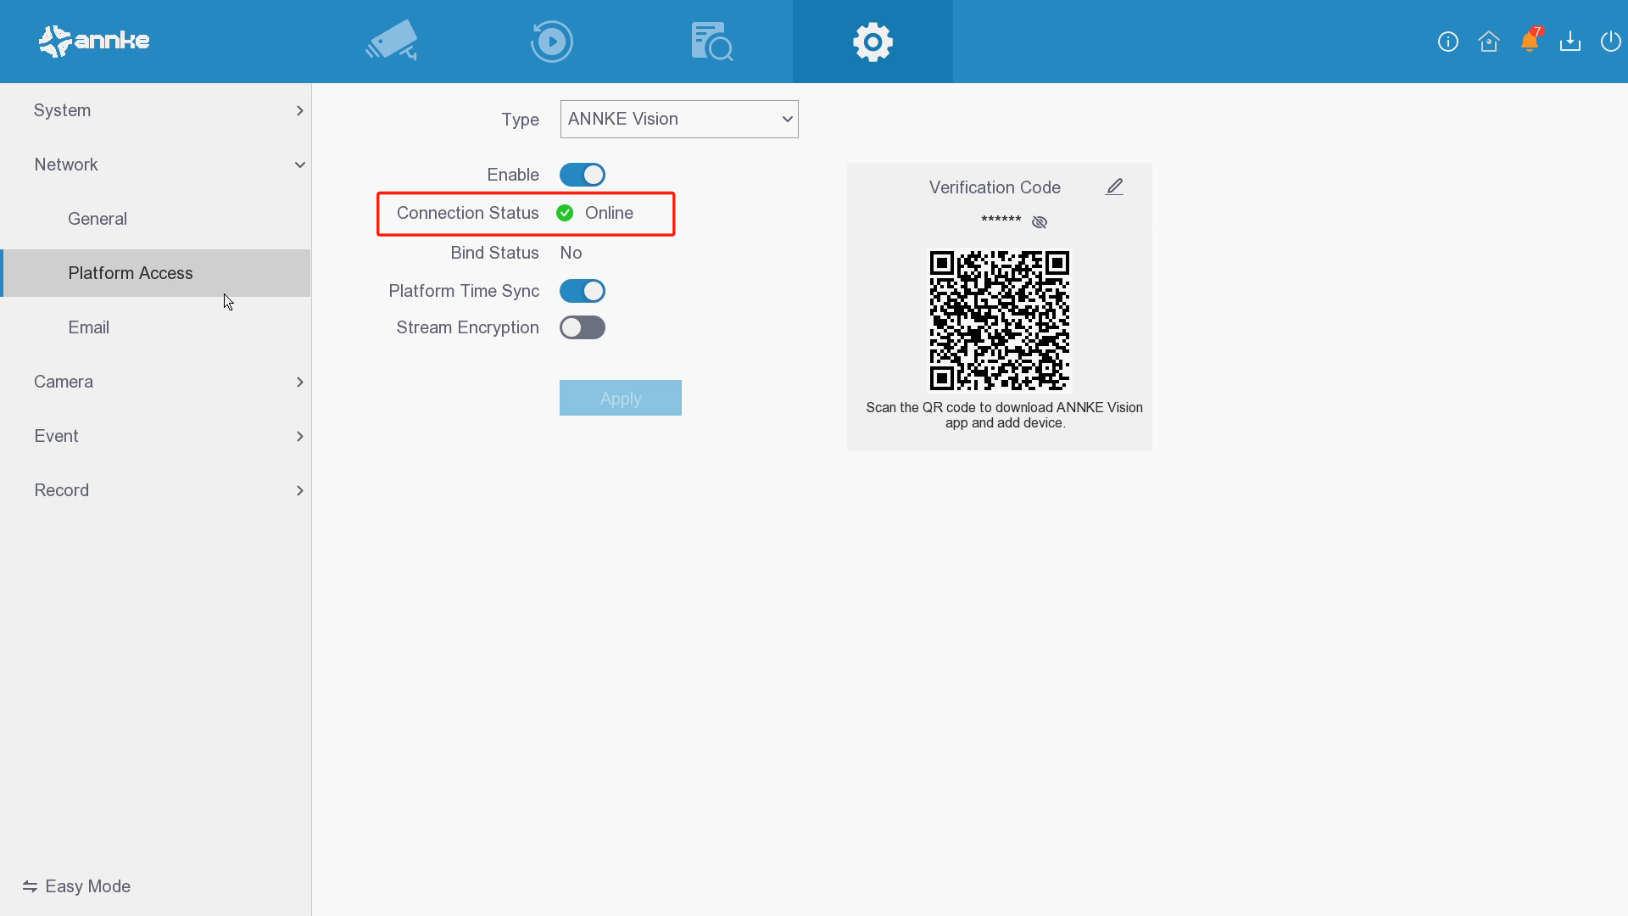Open the Type dropdown

pyautogui.click(x=679, y=119)
